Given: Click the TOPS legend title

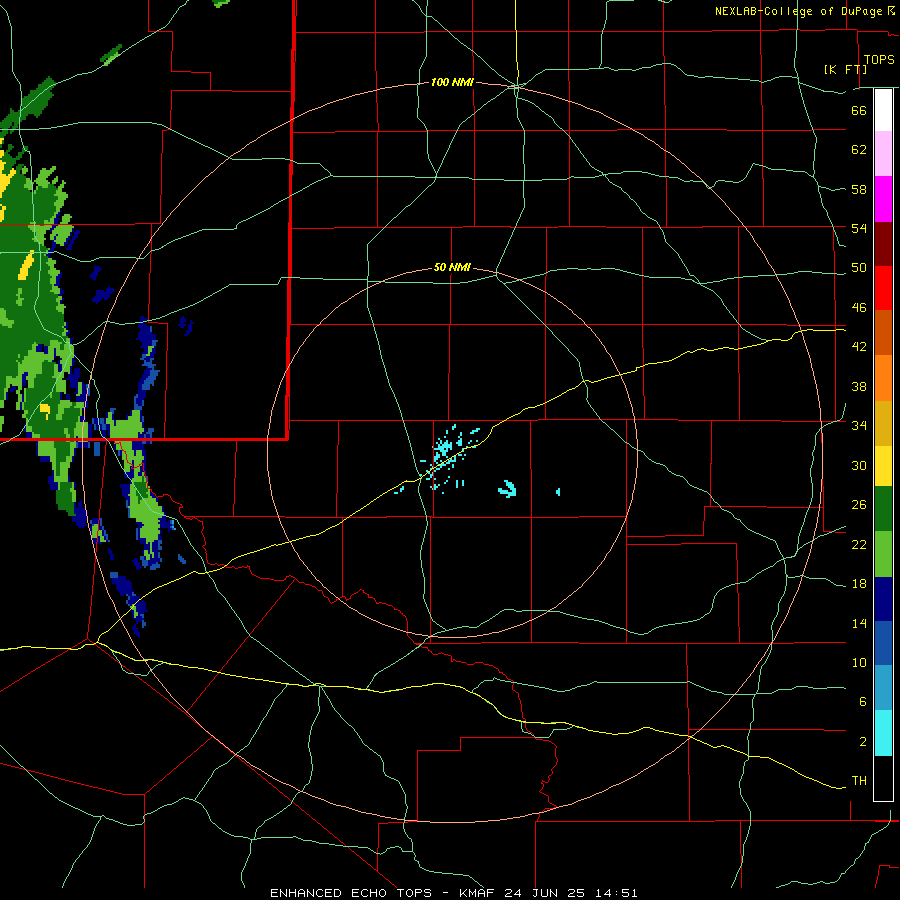Looking at the screenshot, I should click(x=879, y=59).
